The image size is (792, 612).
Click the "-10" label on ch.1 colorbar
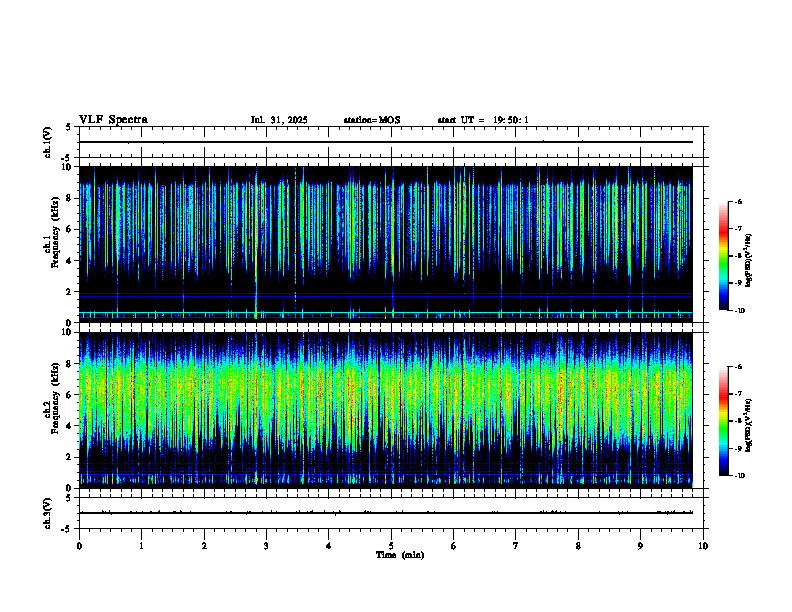tap(739, 311)
